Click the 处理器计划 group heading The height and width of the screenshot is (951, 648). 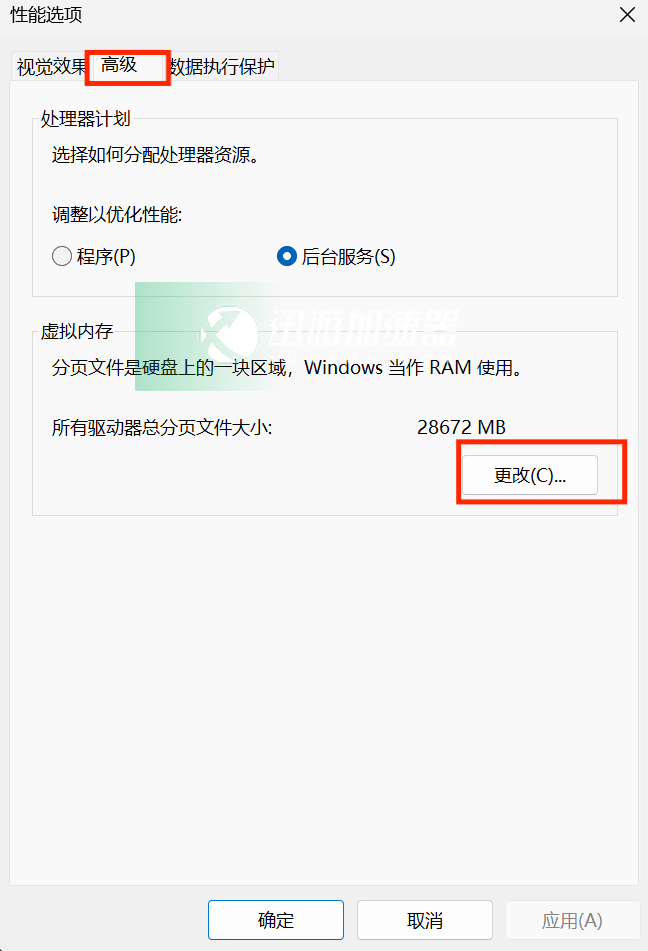tap(86, 118)
